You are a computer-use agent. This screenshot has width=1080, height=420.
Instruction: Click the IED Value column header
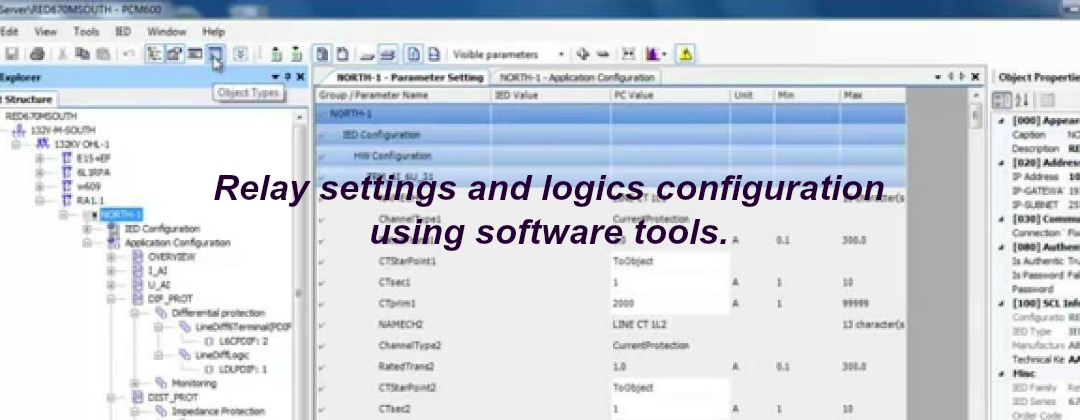click(x=551, y=95)
